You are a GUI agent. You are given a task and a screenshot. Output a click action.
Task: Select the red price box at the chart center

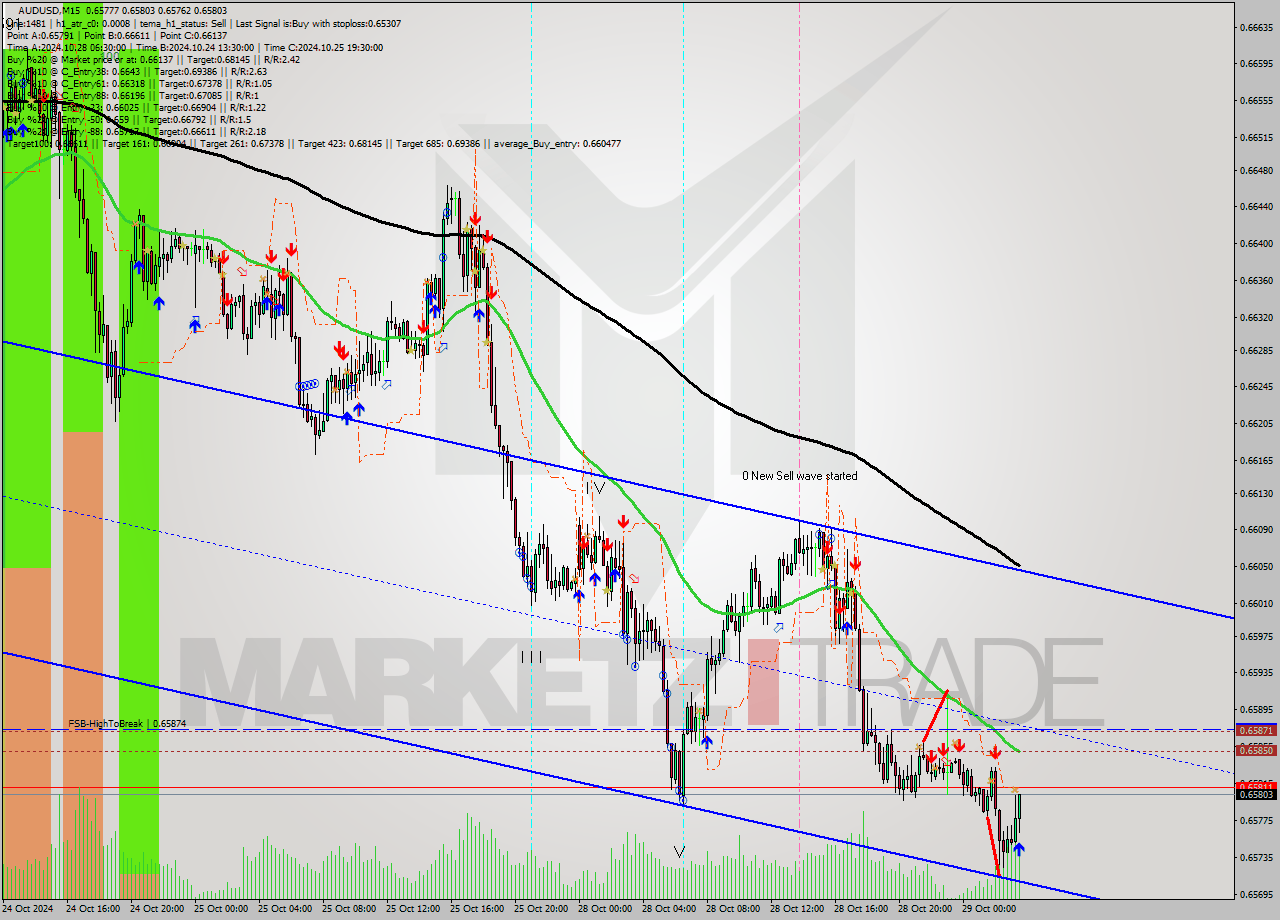pos(762,682)
